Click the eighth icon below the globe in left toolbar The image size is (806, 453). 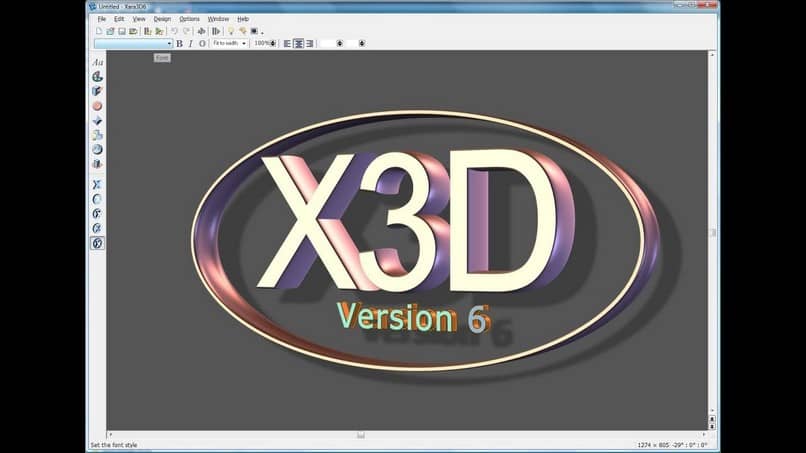coord(97,164)
